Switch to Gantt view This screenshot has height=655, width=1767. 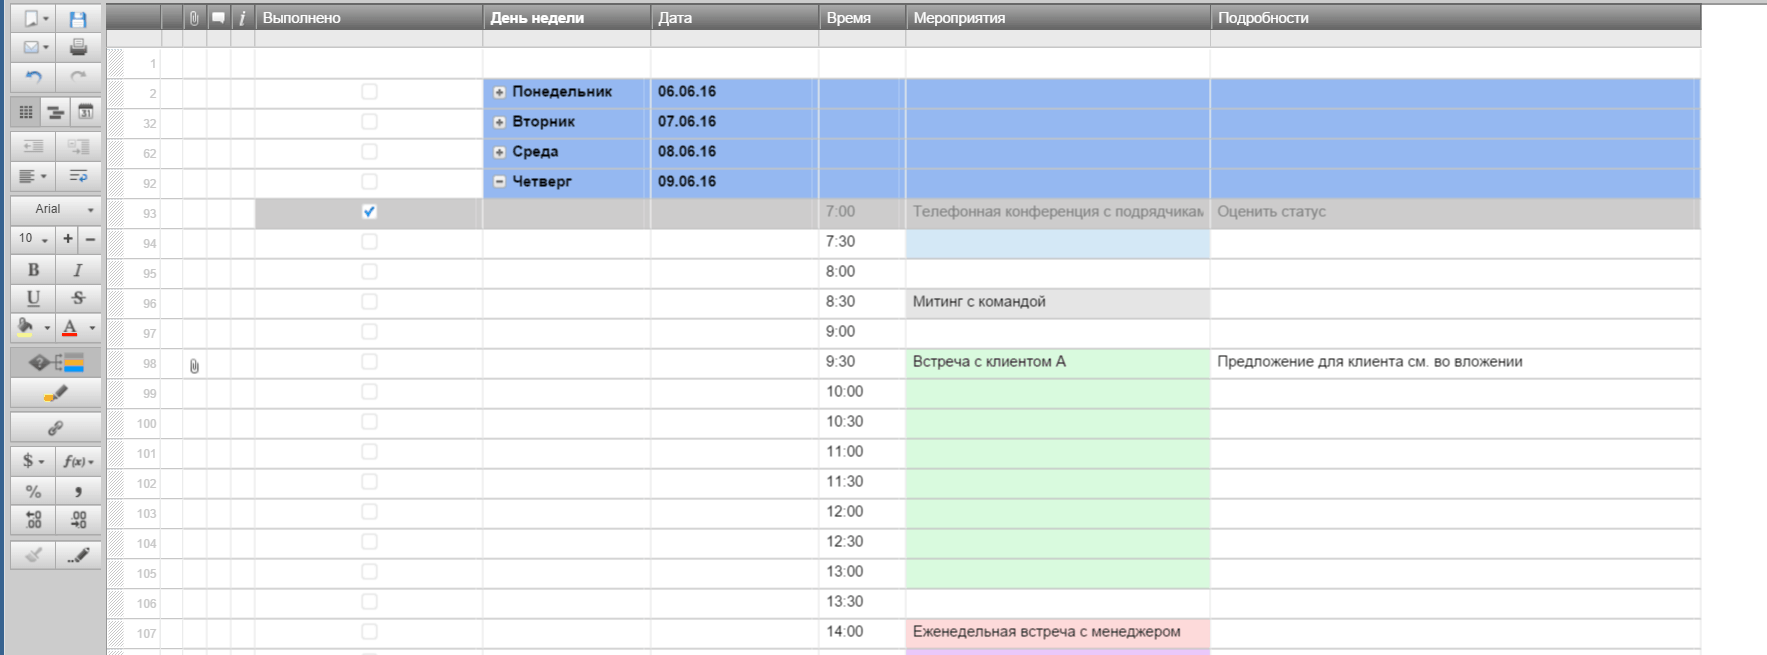pos(56,112)
